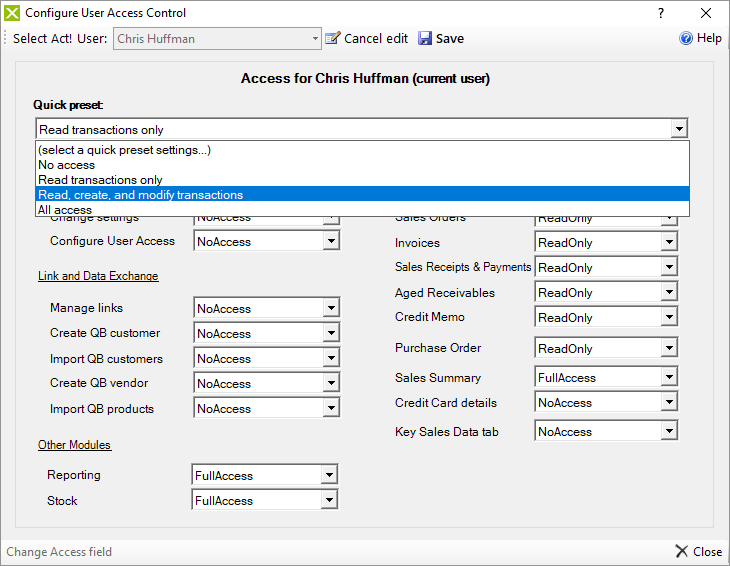Choose 'No access' preset option
This screenshot has height=566, width=730.
coord(362,165)
